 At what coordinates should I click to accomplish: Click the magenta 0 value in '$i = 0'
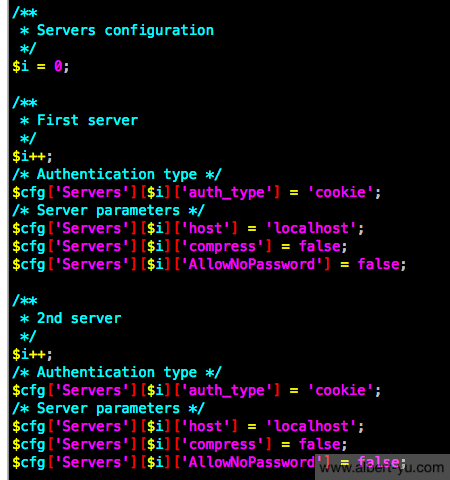tap(58, 66)
